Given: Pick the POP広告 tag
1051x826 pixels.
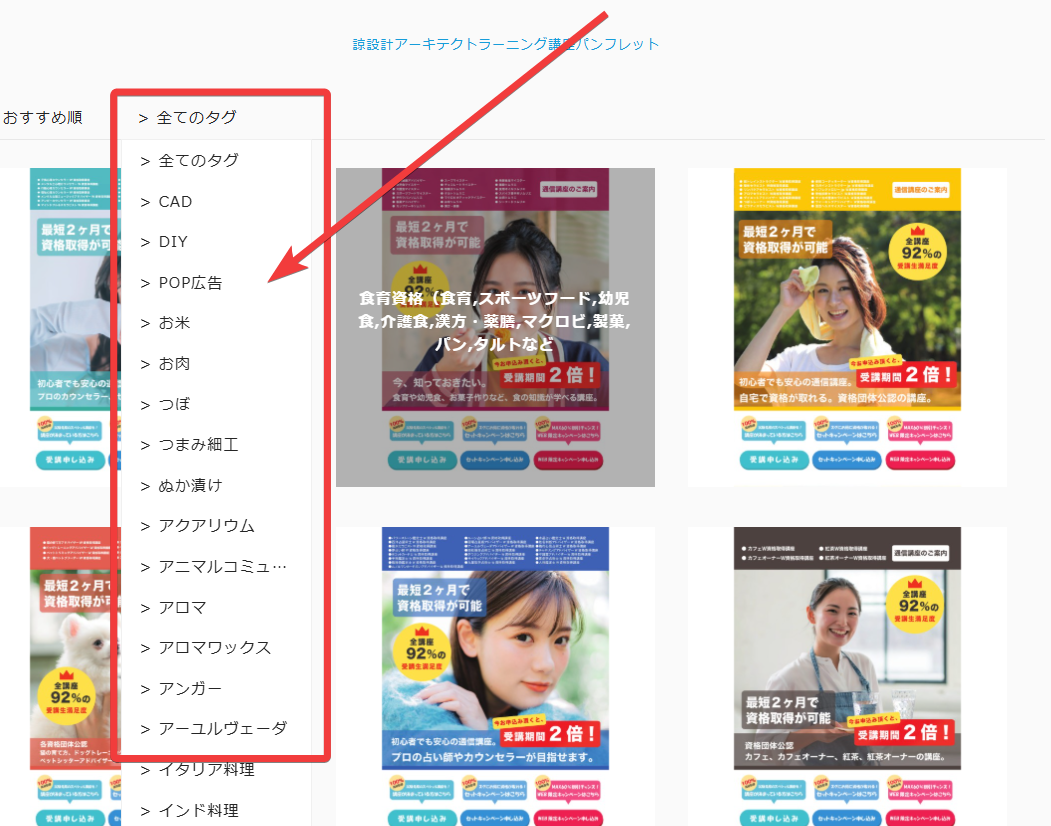Looking at the screenshot, I should [181, 283].
